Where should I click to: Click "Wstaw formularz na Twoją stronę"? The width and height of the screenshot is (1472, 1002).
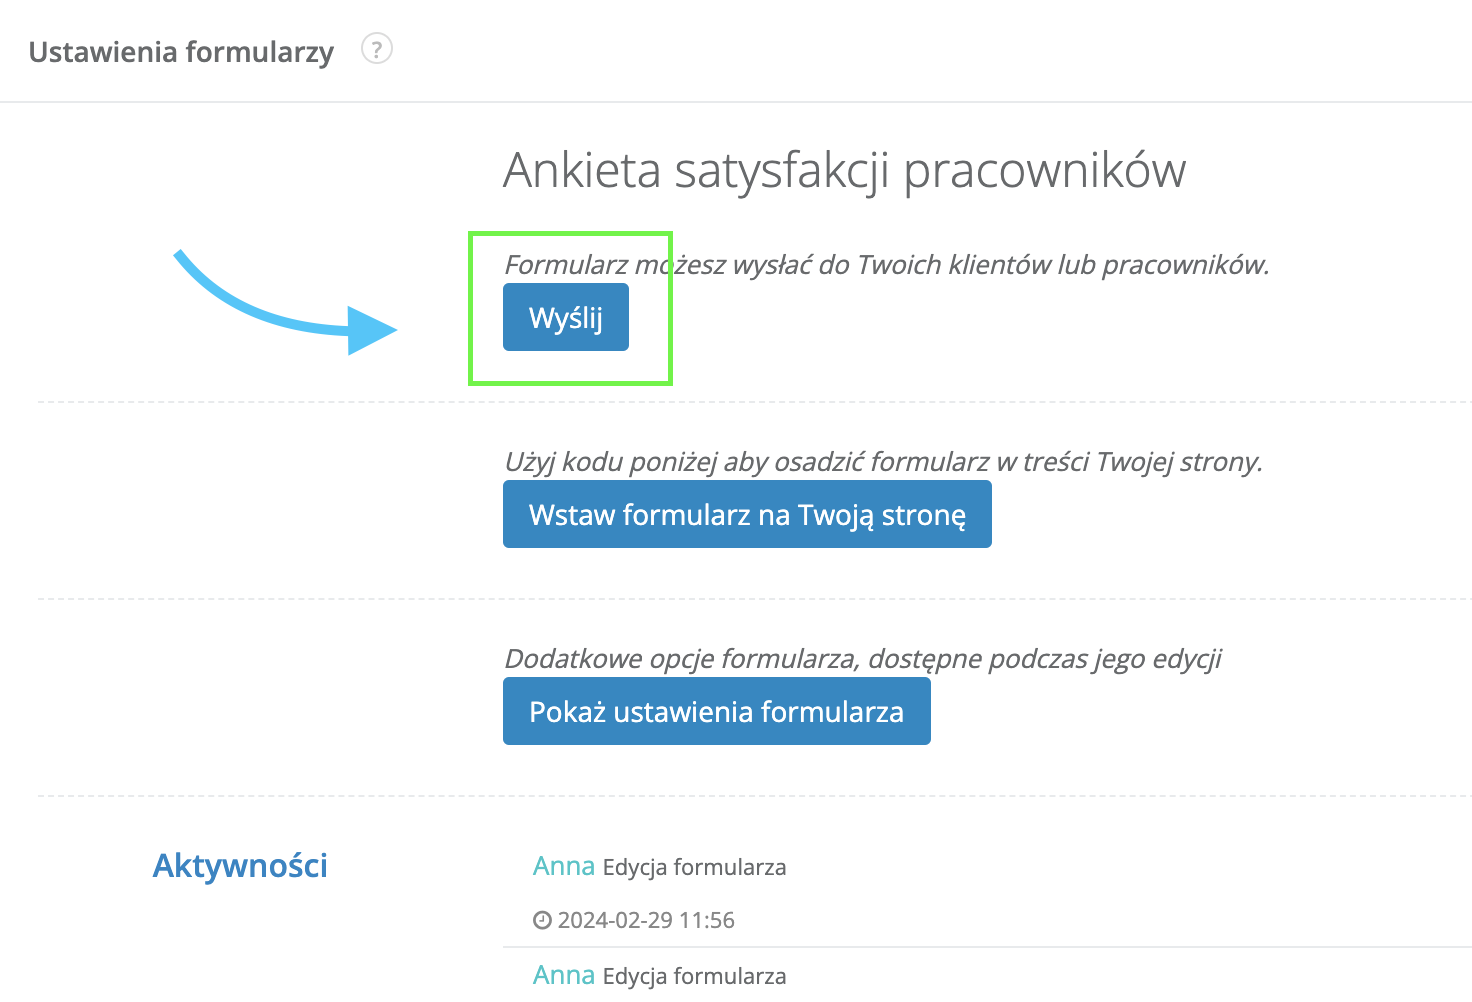click(x=747, y=514)
